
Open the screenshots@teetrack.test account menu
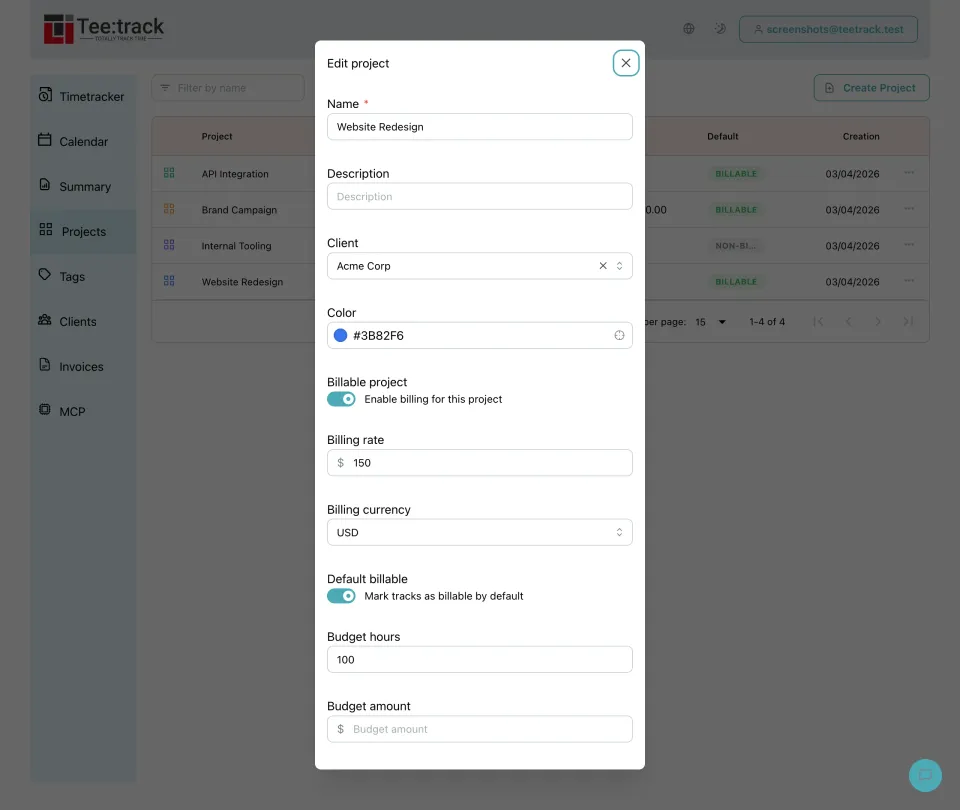[x=828, y=29]
